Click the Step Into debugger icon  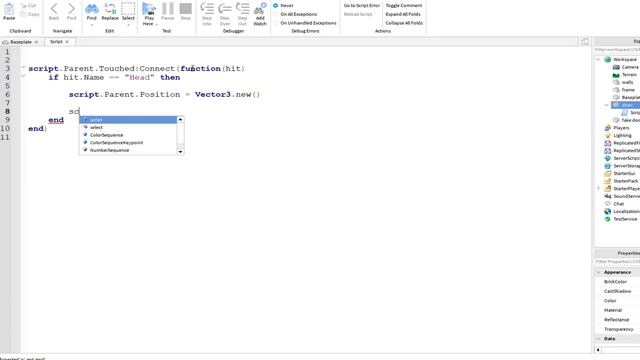pos(207,9)
